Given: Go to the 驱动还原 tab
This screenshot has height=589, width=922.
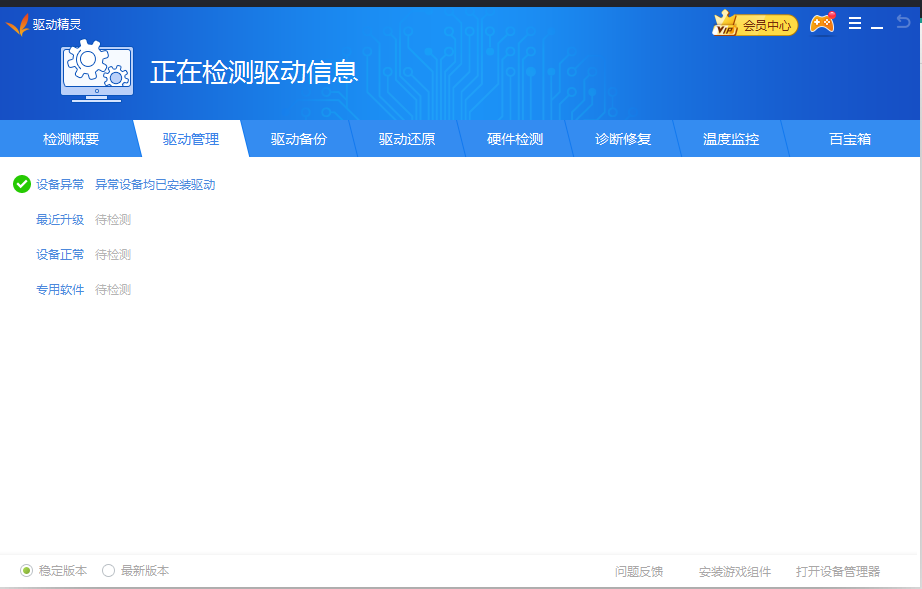Looking at the screenshot, I should point(407,139).
